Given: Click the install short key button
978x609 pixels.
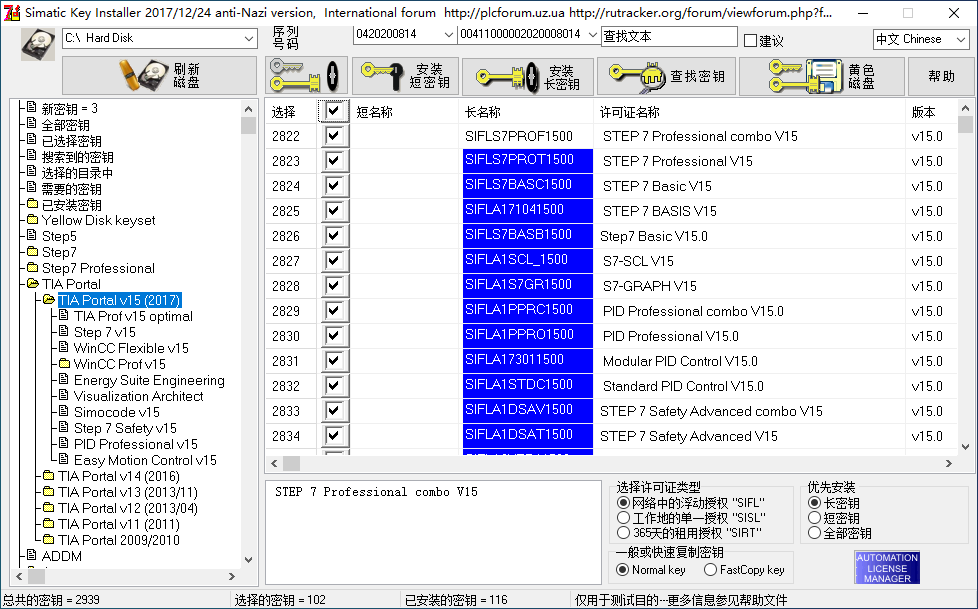Looking at the screenshot, I should 405,76.
